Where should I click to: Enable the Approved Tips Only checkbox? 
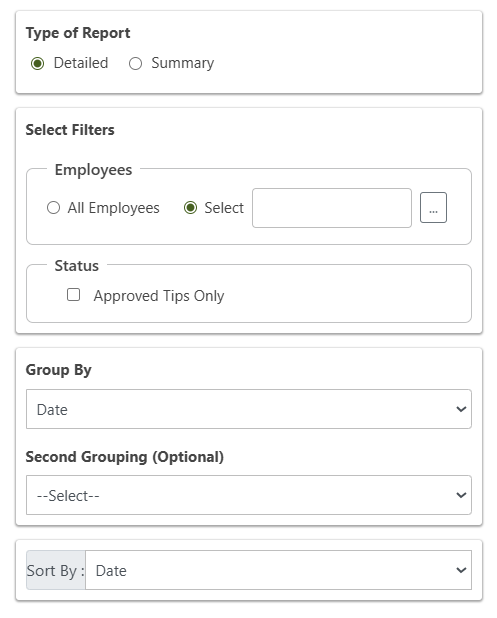(73, 295)
